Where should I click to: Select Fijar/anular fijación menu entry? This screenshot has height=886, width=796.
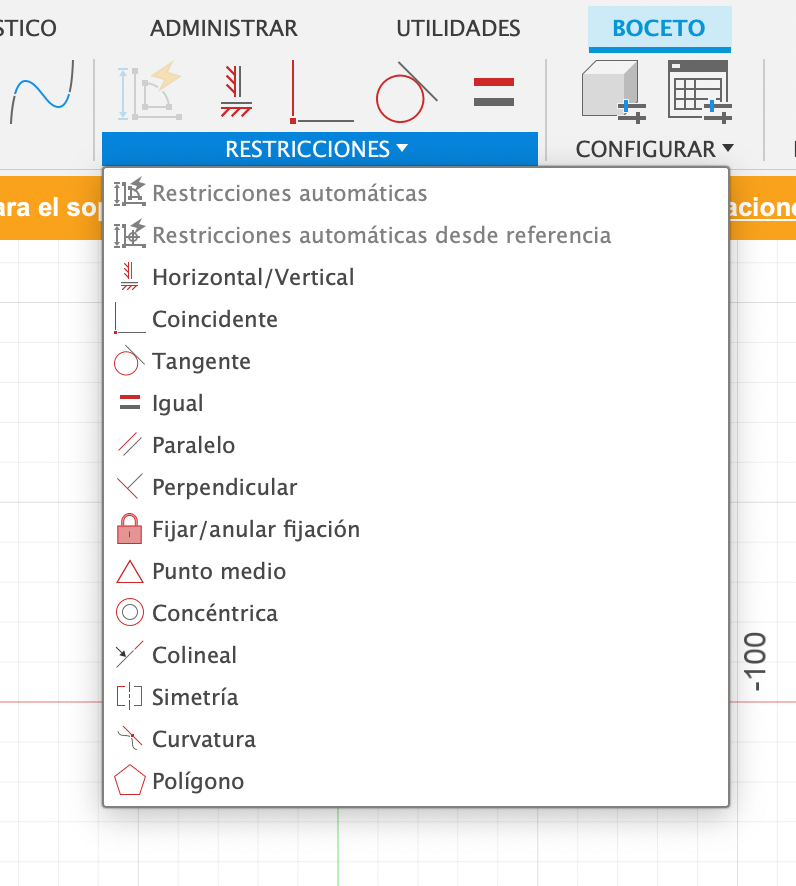click(x=255, y=529)
